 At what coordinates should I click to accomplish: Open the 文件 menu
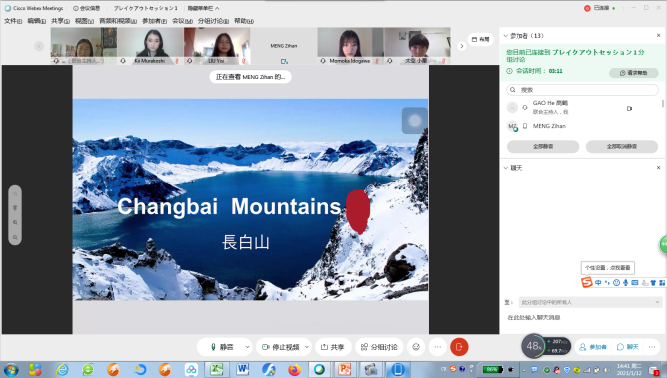pyautogui.click(x=13, y=21)
